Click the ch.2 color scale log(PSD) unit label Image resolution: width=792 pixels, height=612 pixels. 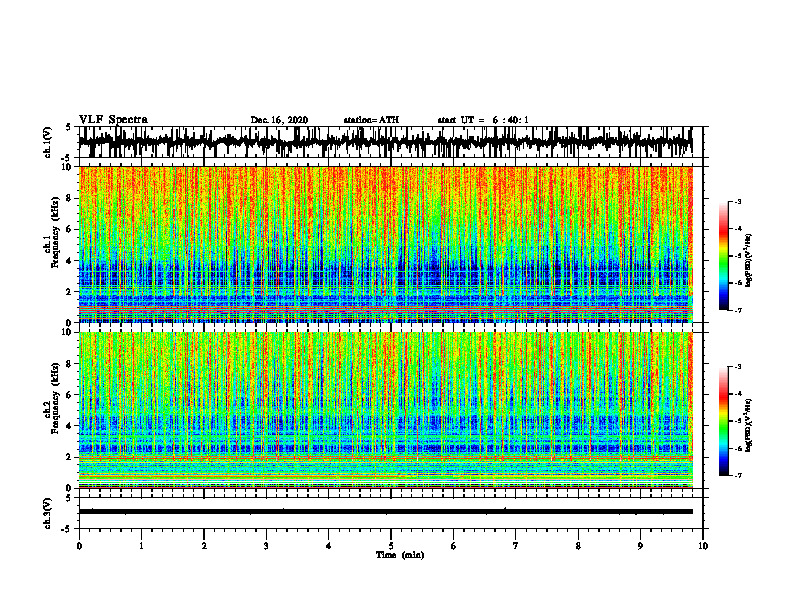[749, 425]
